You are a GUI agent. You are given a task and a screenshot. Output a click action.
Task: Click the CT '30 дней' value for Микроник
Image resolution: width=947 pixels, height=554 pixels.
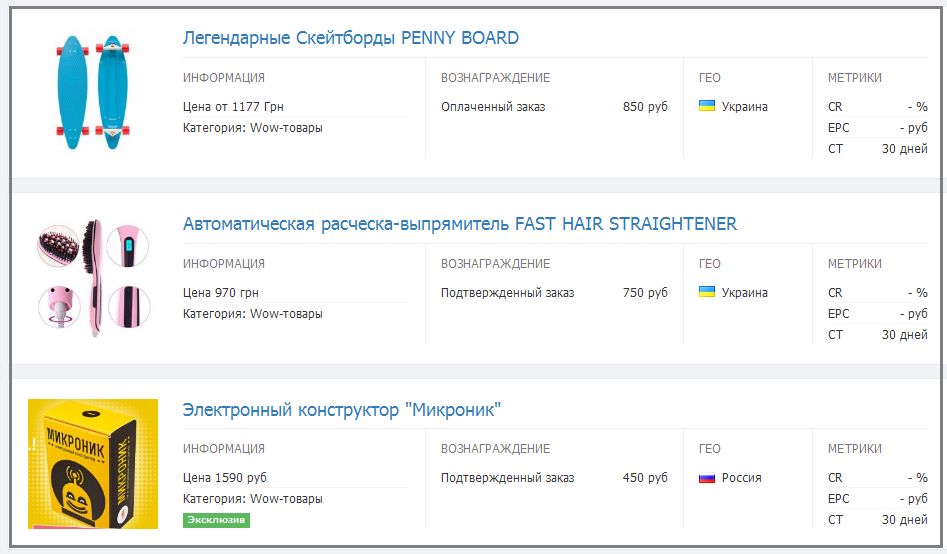(904, 520)
